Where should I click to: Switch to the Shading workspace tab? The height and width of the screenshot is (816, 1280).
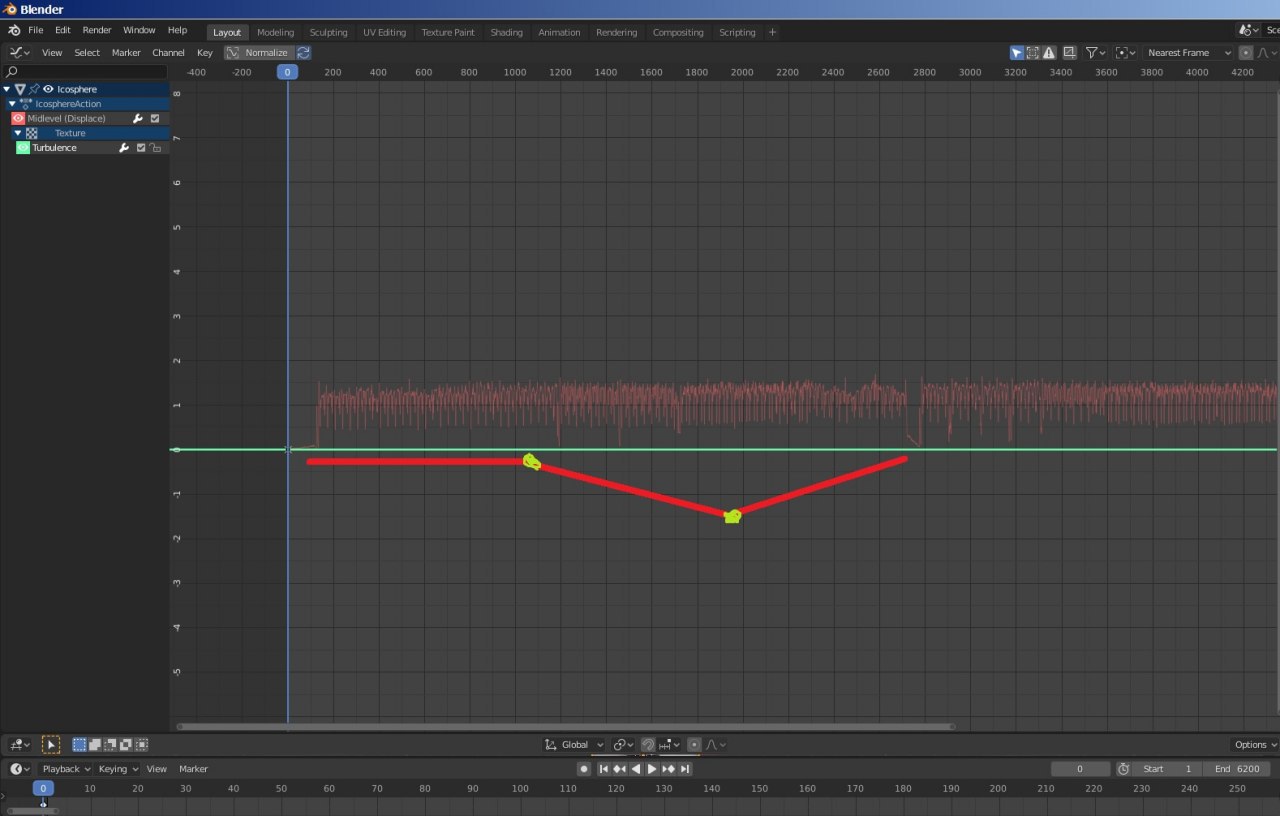click(x=506, y=32)
